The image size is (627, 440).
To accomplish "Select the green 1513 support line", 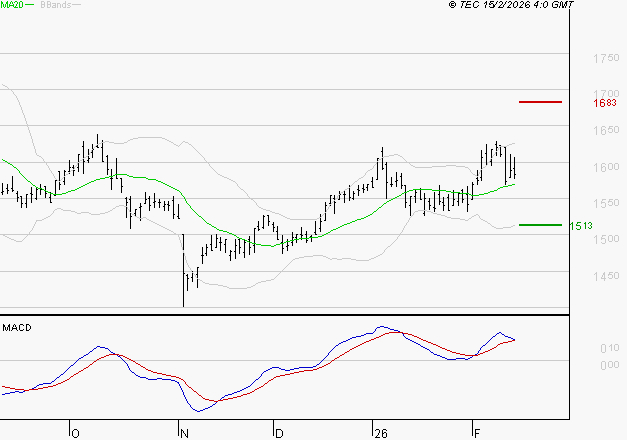I will (x=540, y=225).
